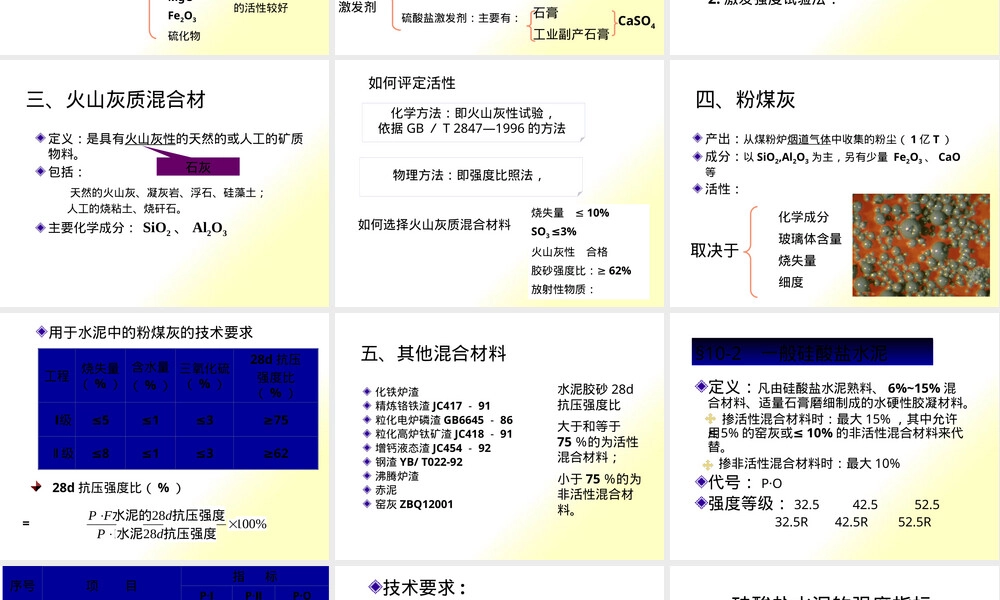Click the strength grade 32.5
This screenshot has height=600, width=1000.
[x=807, y=505]
